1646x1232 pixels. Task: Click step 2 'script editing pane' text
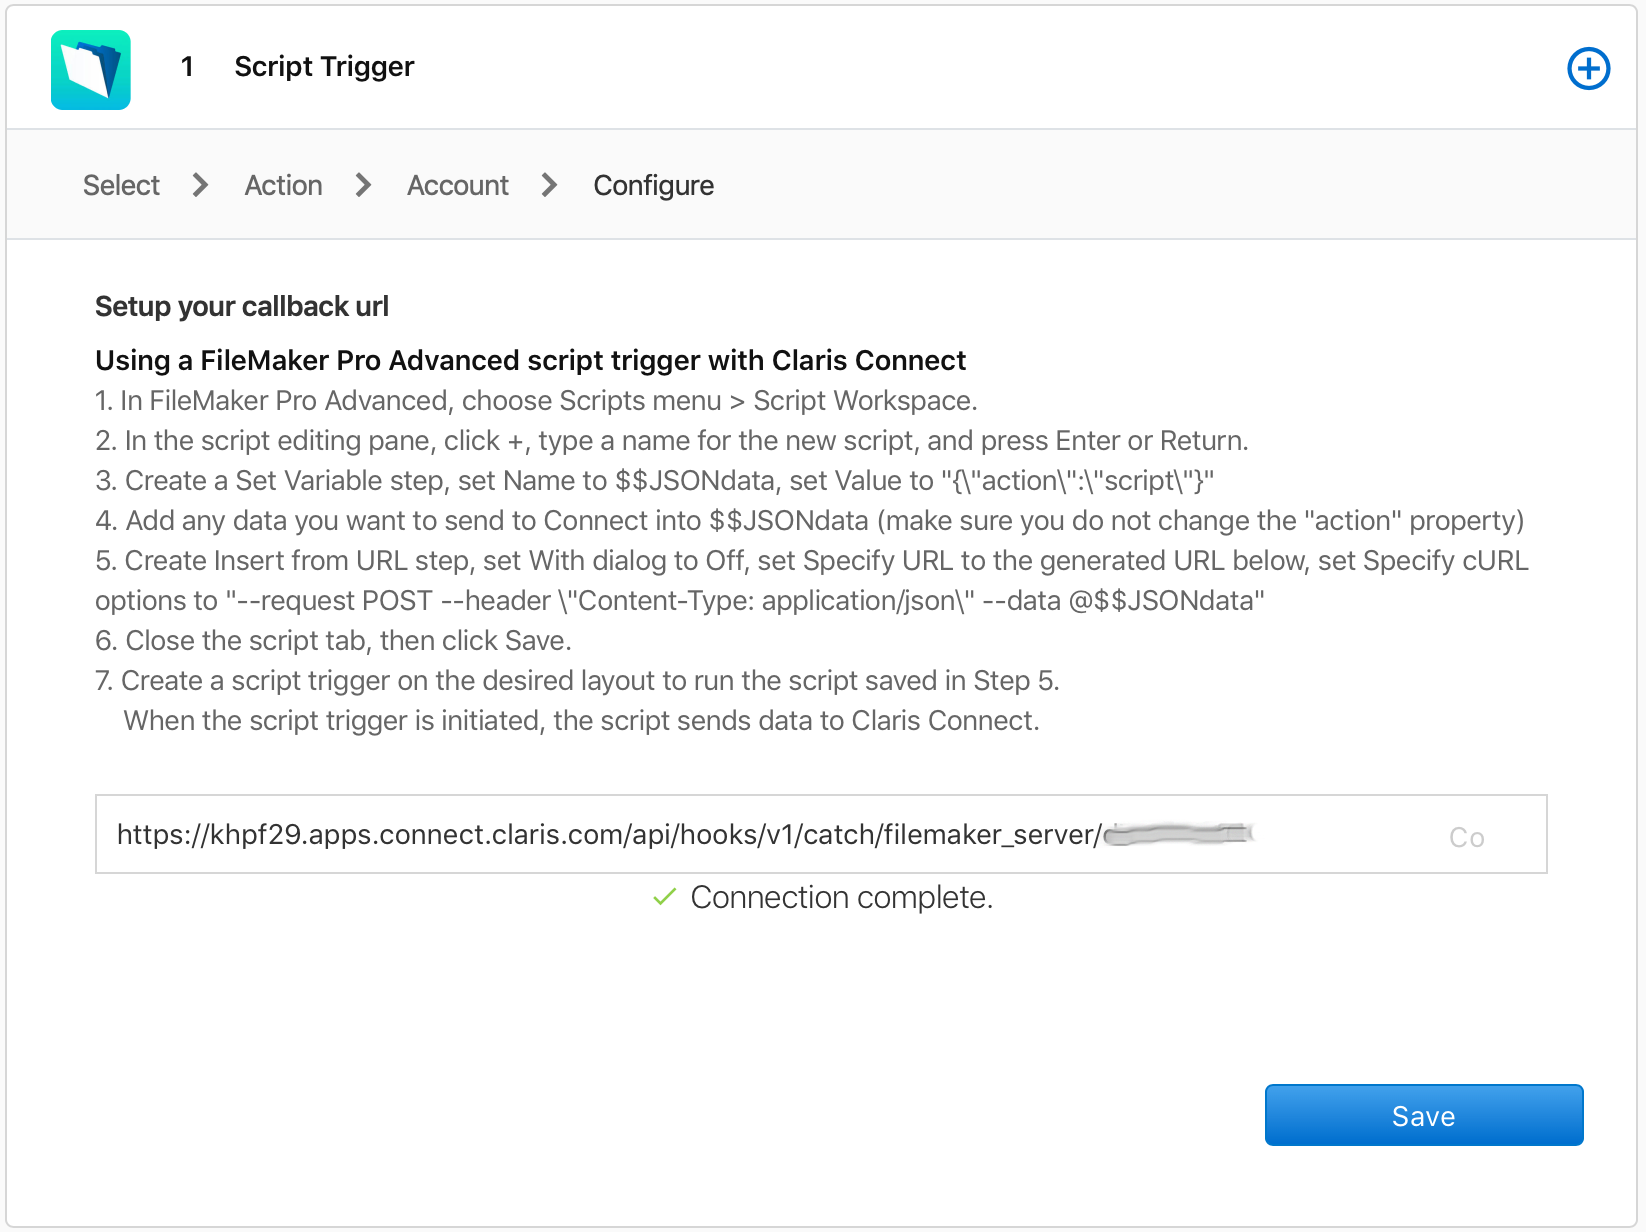point(672,440)
